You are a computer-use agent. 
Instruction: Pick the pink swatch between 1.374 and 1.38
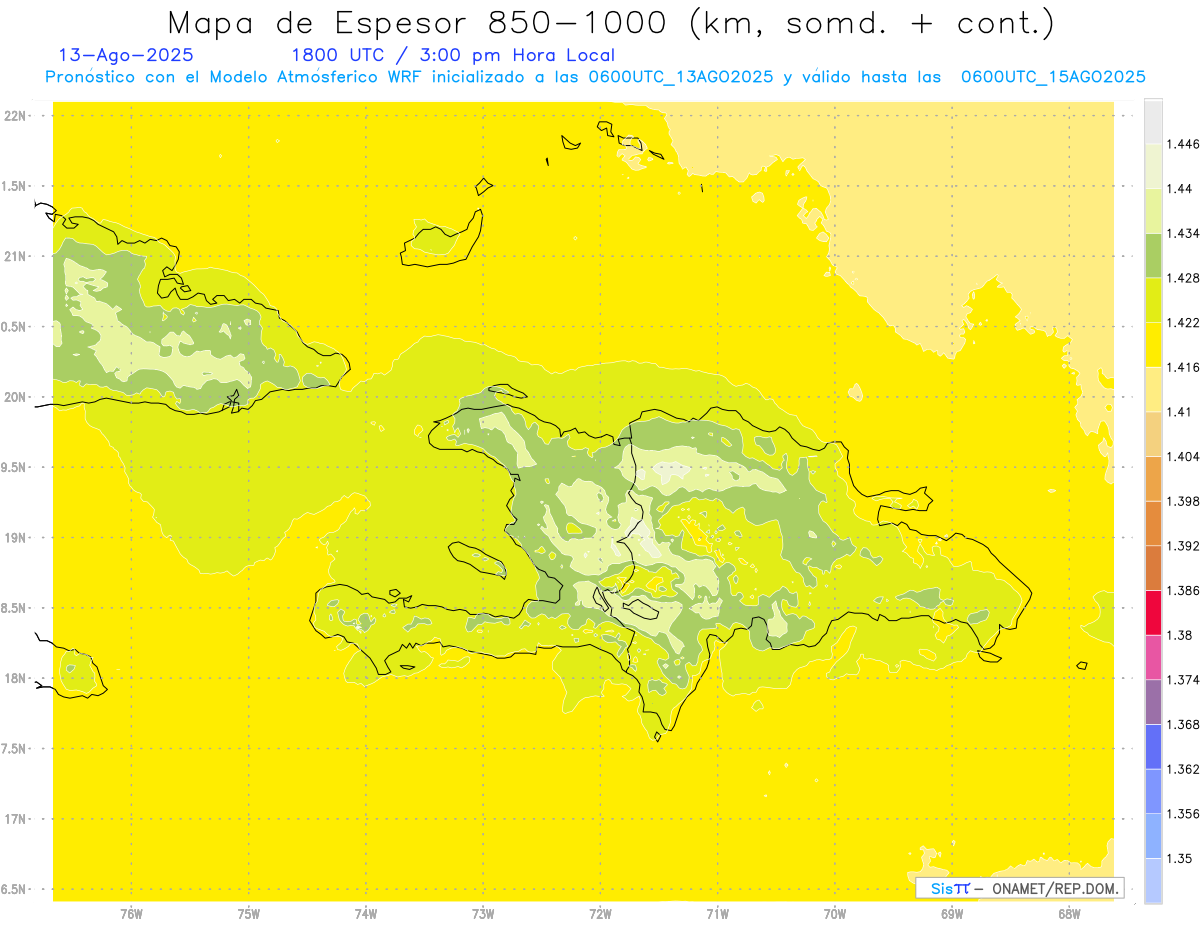pos(1153,657)
